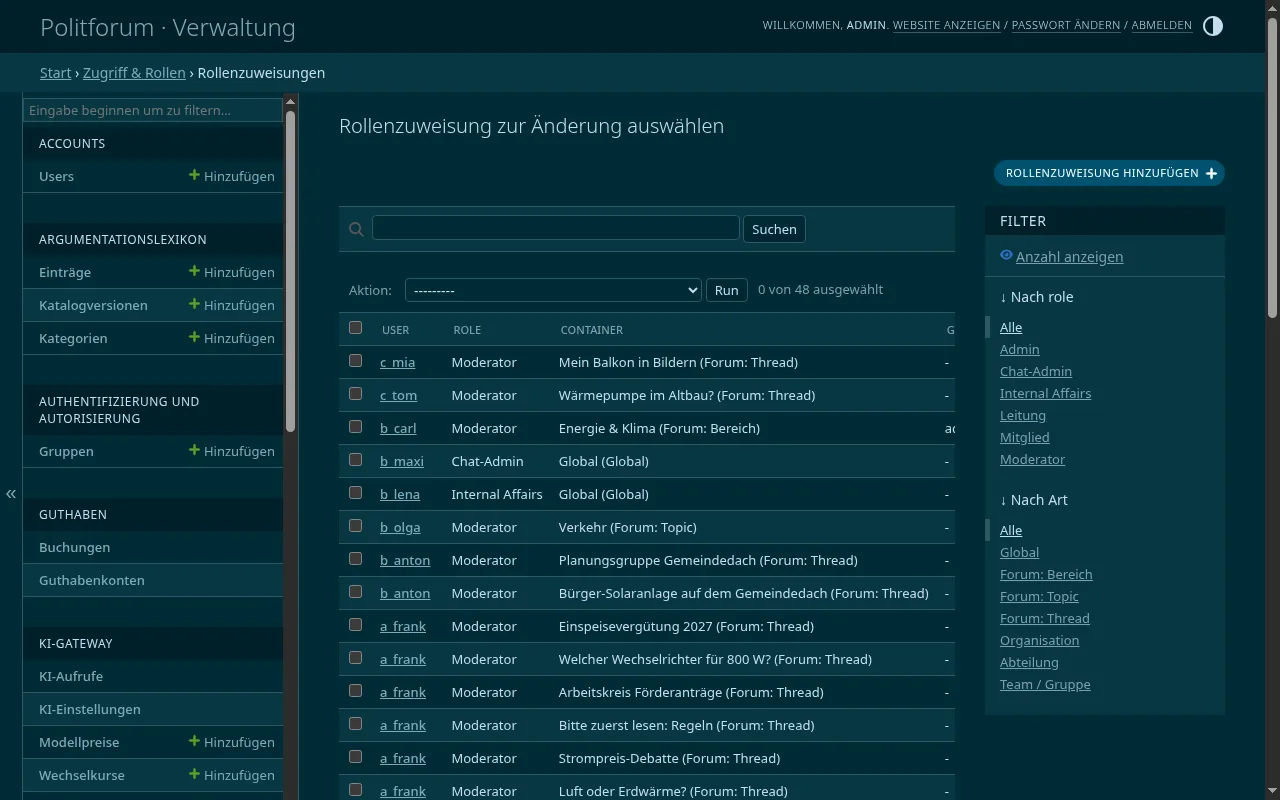
Task: Collapse the sidebar with the double-chevron icon
Action: coord(11,494)
